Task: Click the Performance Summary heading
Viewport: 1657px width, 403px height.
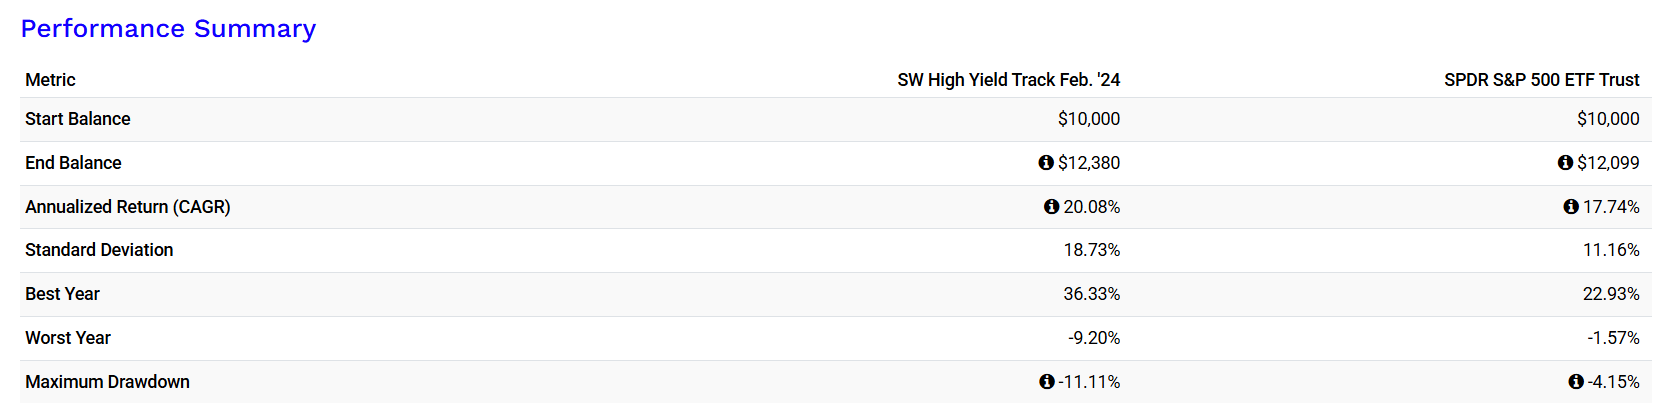Action: pos(168,29)
